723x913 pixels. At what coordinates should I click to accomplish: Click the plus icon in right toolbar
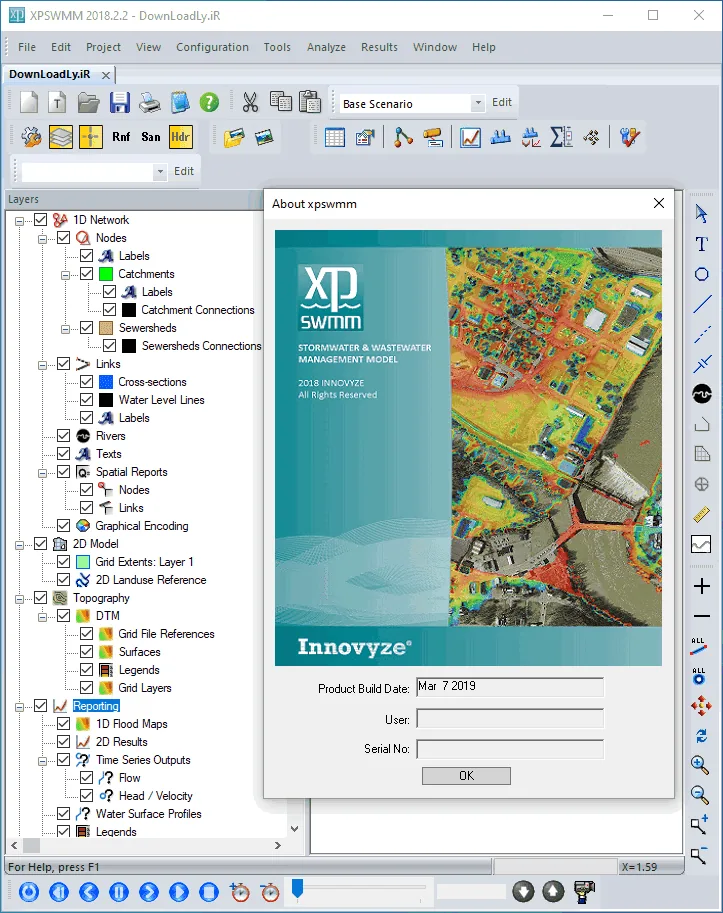702,586
